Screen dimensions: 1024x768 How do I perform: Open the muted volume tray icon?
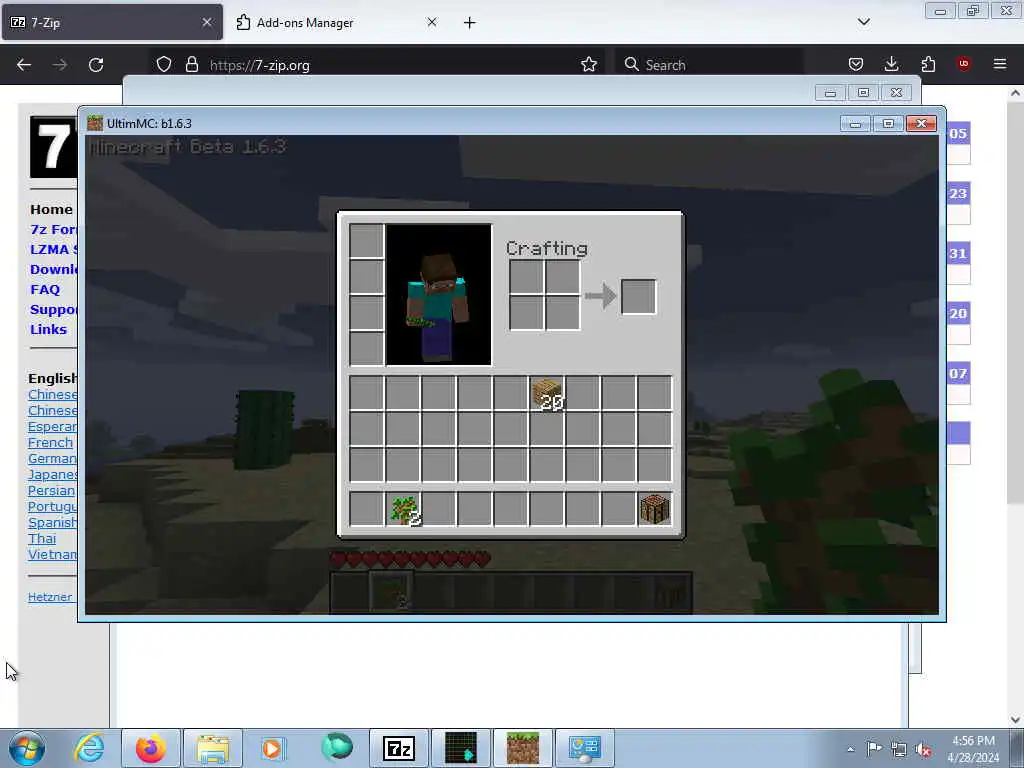923,749
